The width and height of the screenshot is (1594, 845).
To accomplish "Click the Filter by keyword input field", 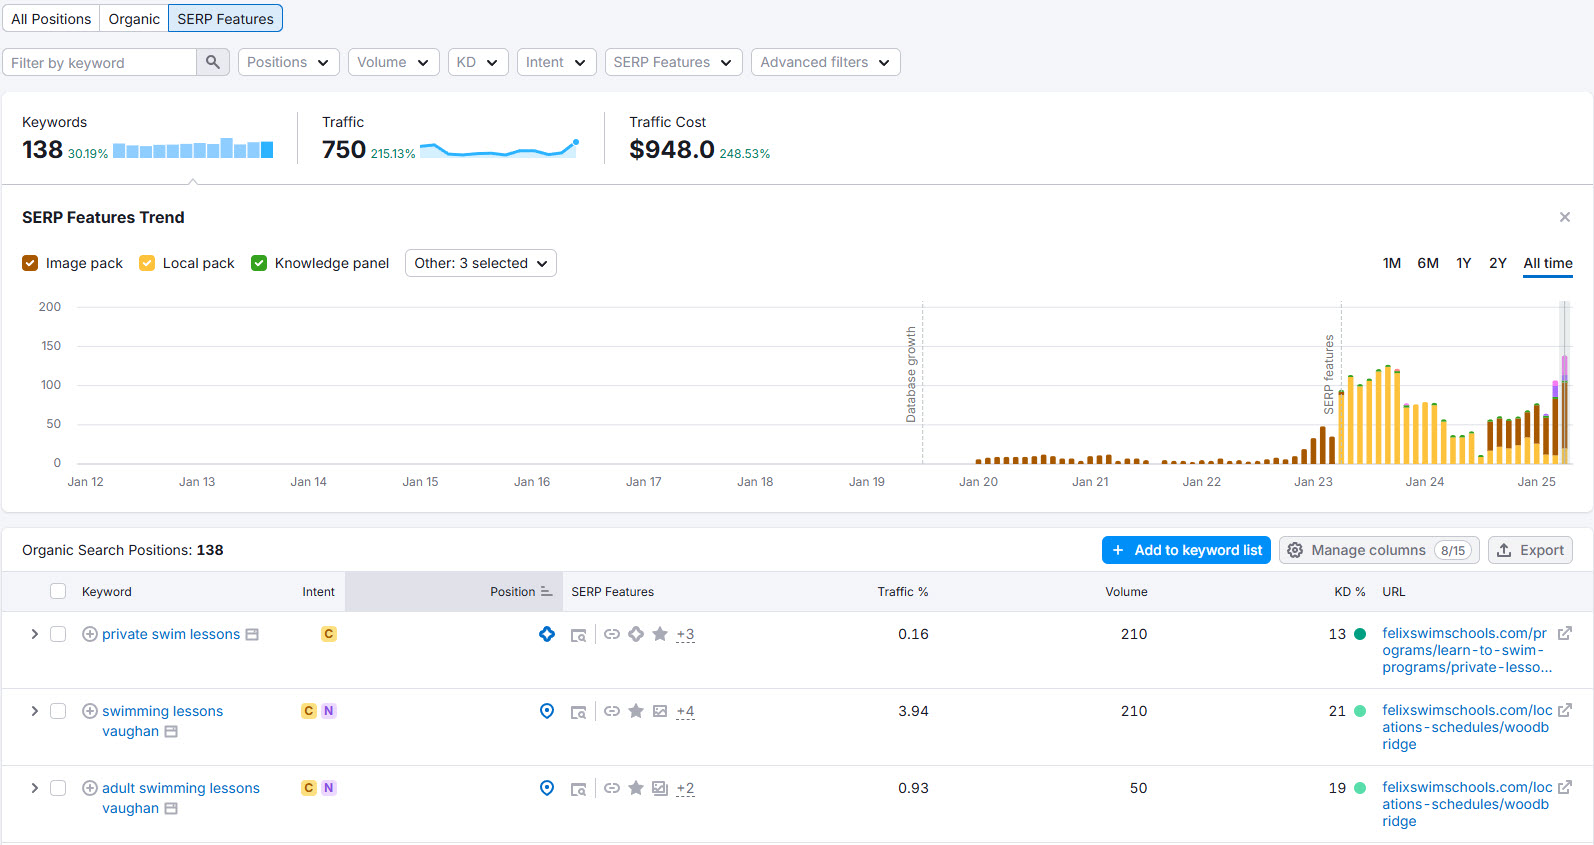I will click(x=100, y=62).
